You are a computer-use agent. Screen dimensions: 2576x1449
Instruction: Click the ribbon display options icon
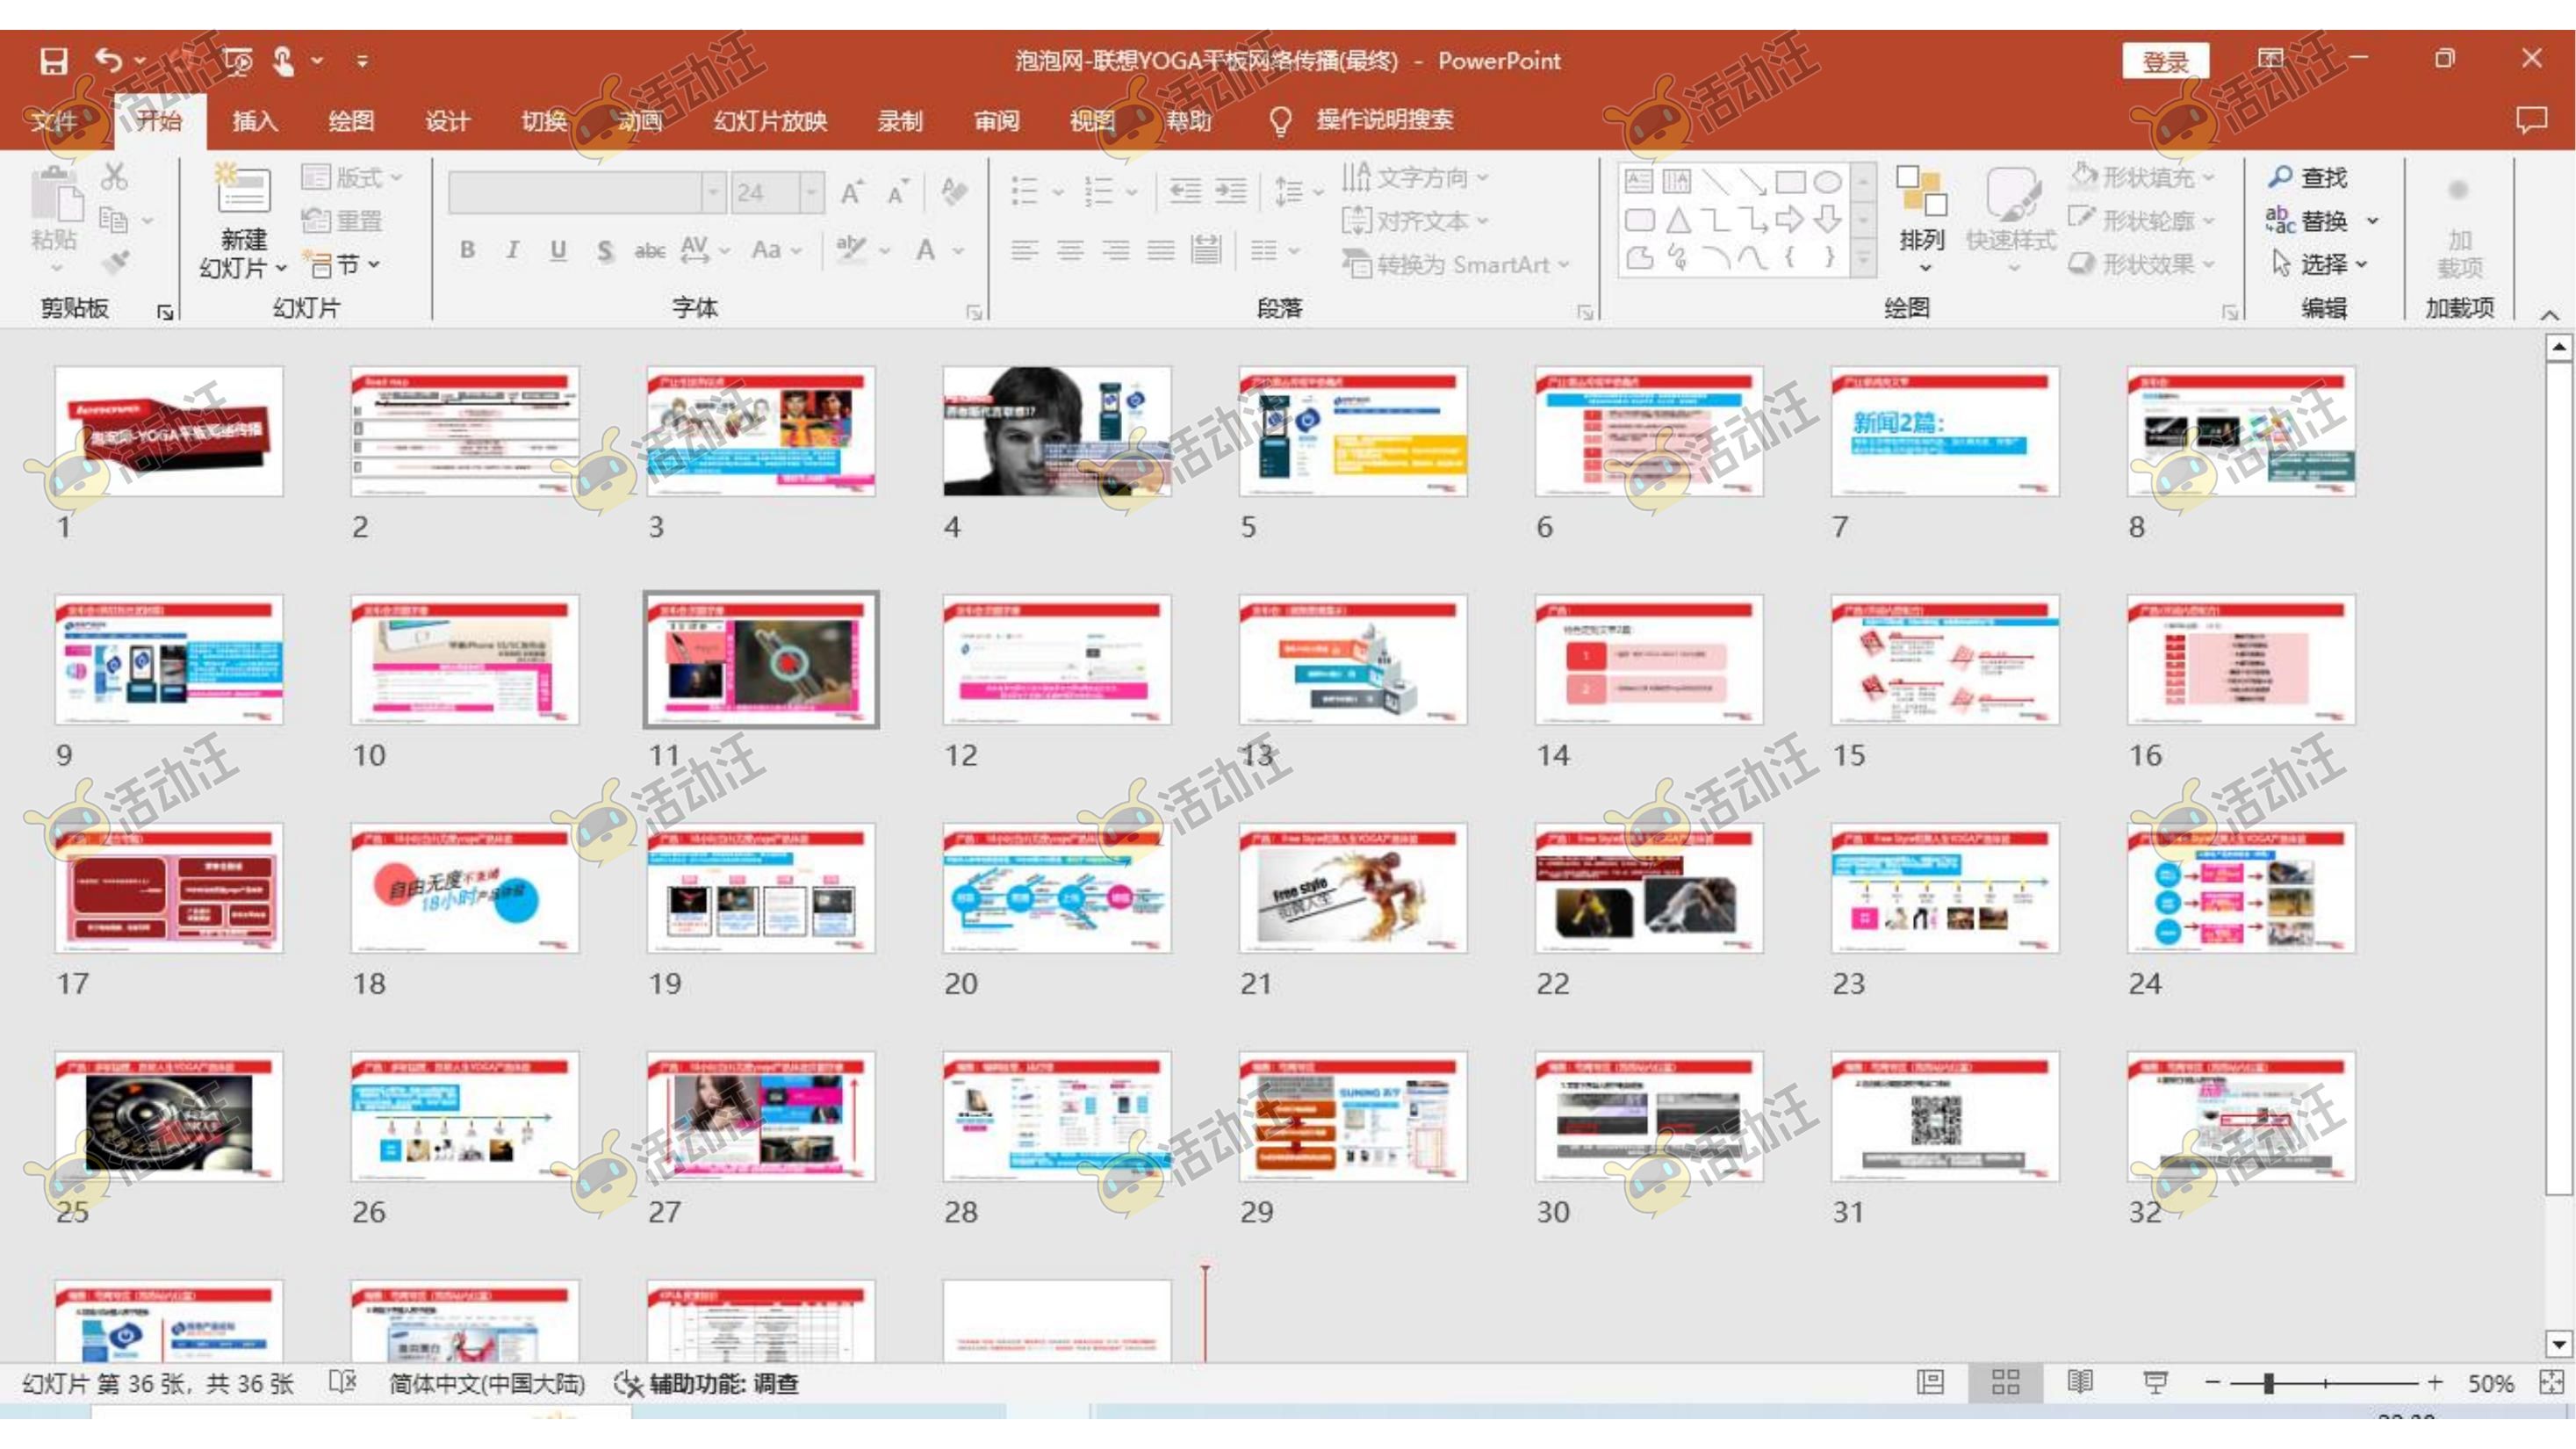click(x=2271, y=59)
